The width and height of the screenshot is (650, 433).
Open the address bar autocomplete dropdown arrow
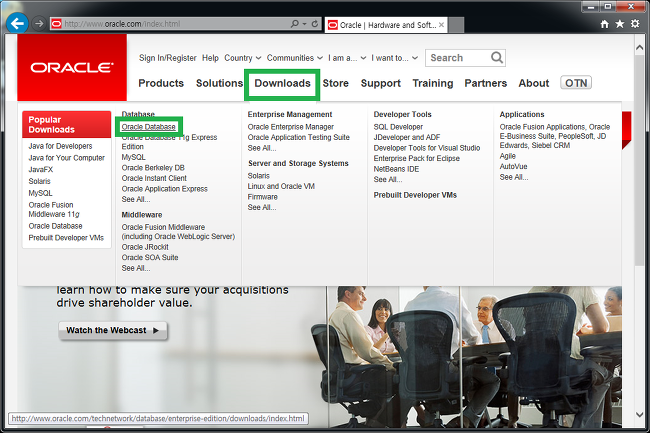304,24
